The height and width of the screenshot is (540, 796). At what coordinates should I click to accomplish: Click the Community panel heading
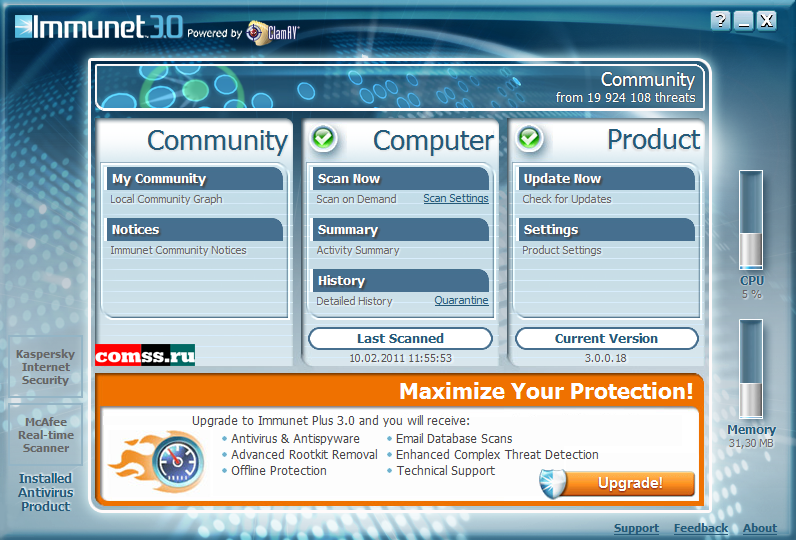pyautogui.click(x=217, y=141)
